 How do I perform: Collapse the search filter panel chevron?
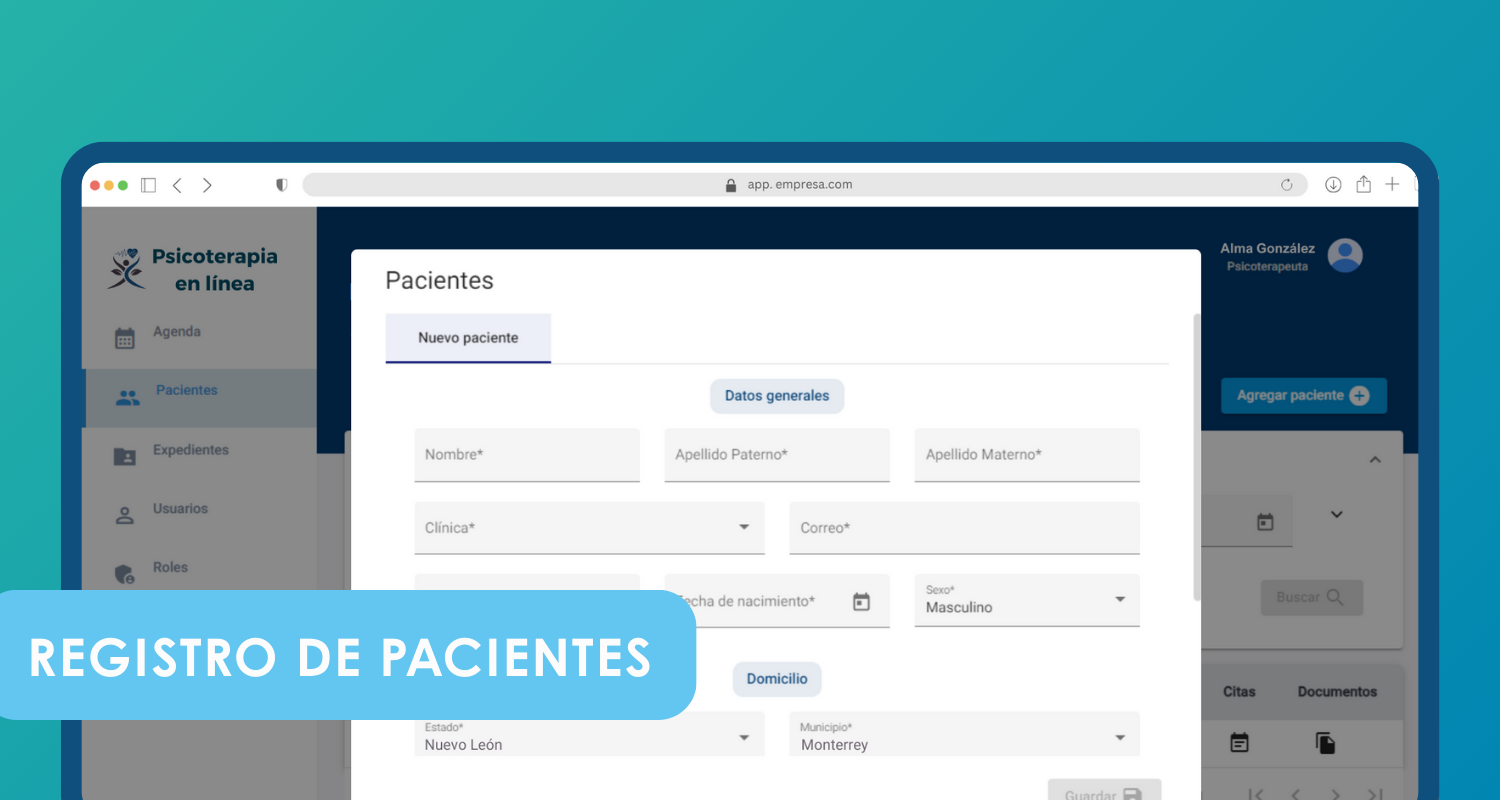(x=1375, y=460)
